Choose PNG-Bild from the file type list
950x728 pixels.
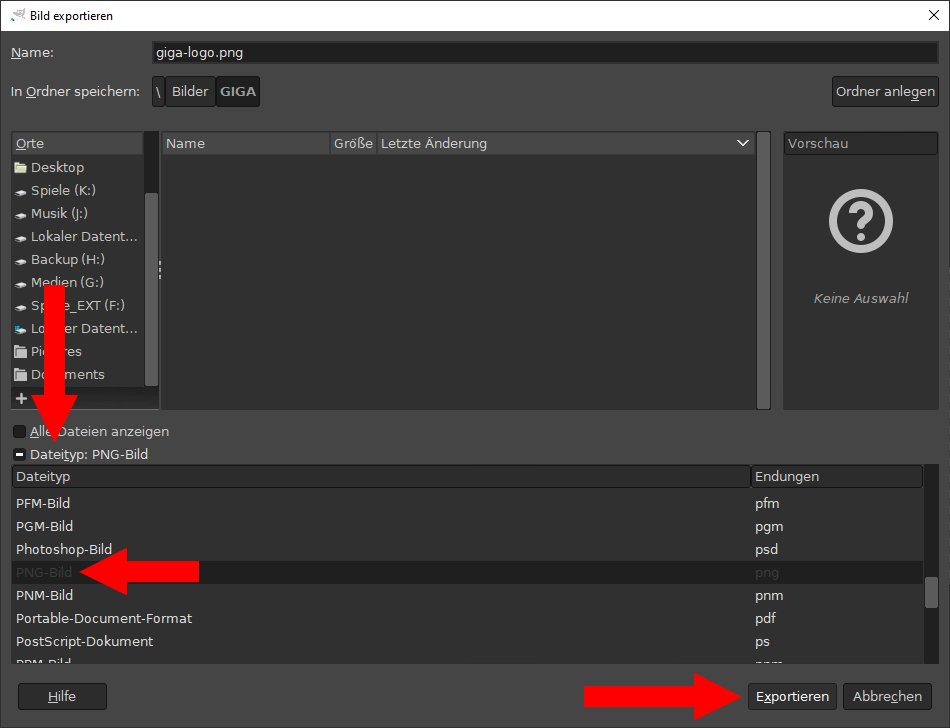pyautogui.click(x=44, y=573)
